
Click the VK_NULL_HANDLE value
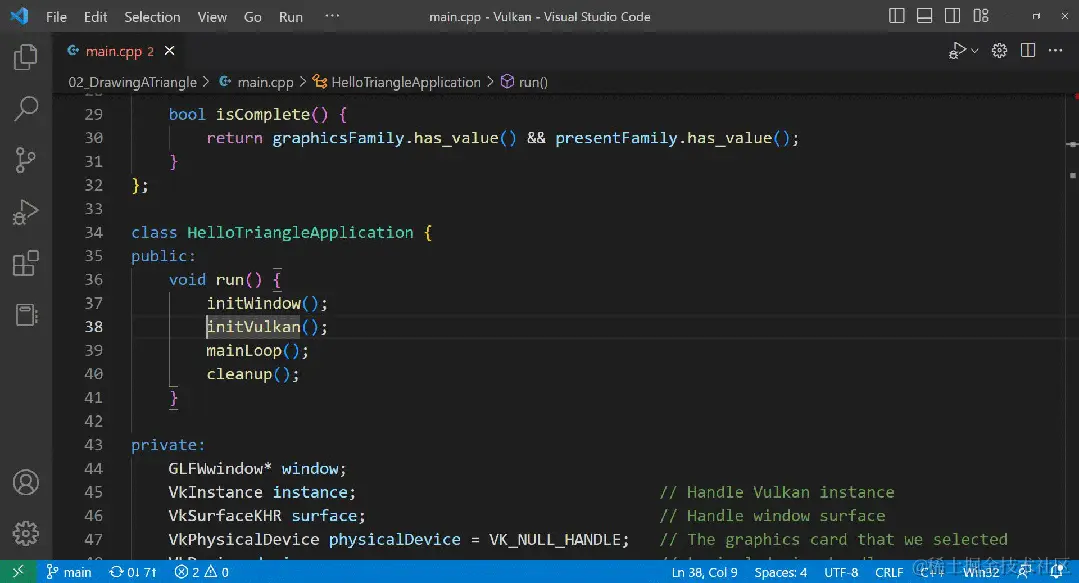[554, 540]
